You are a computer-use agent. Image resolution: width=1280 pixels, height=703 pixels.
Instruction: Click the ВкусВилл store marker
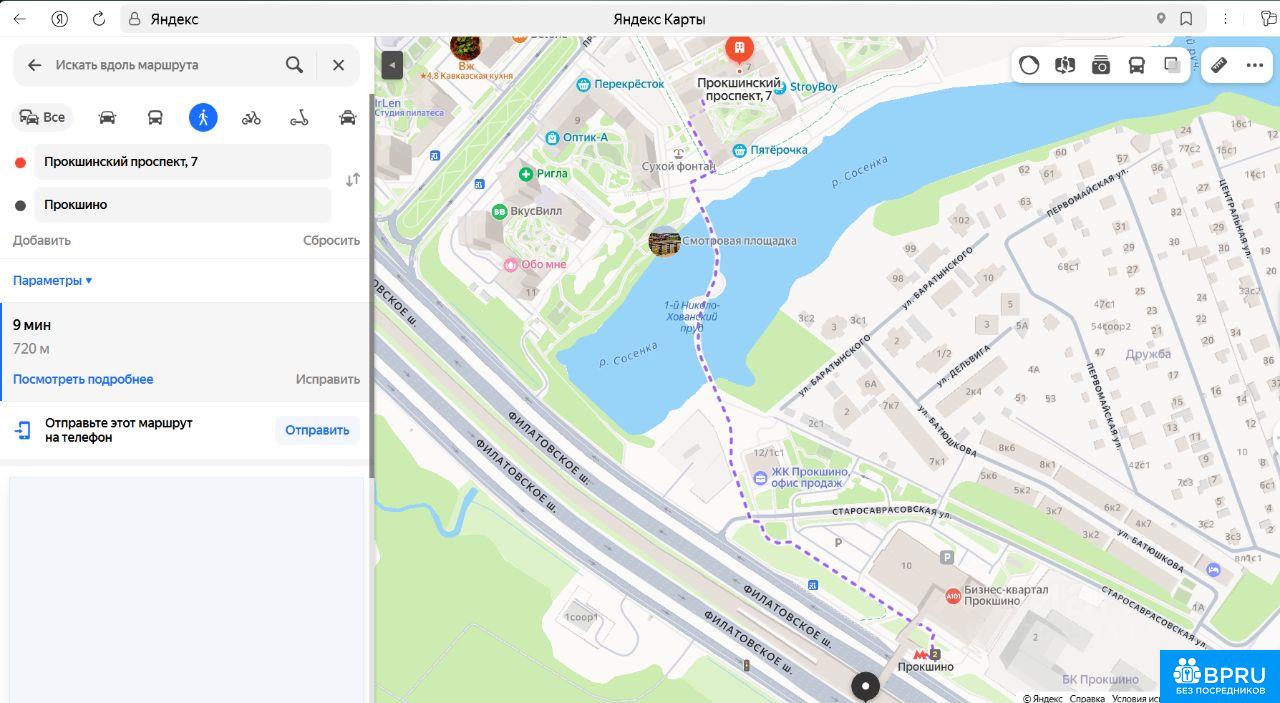point(499,211)
